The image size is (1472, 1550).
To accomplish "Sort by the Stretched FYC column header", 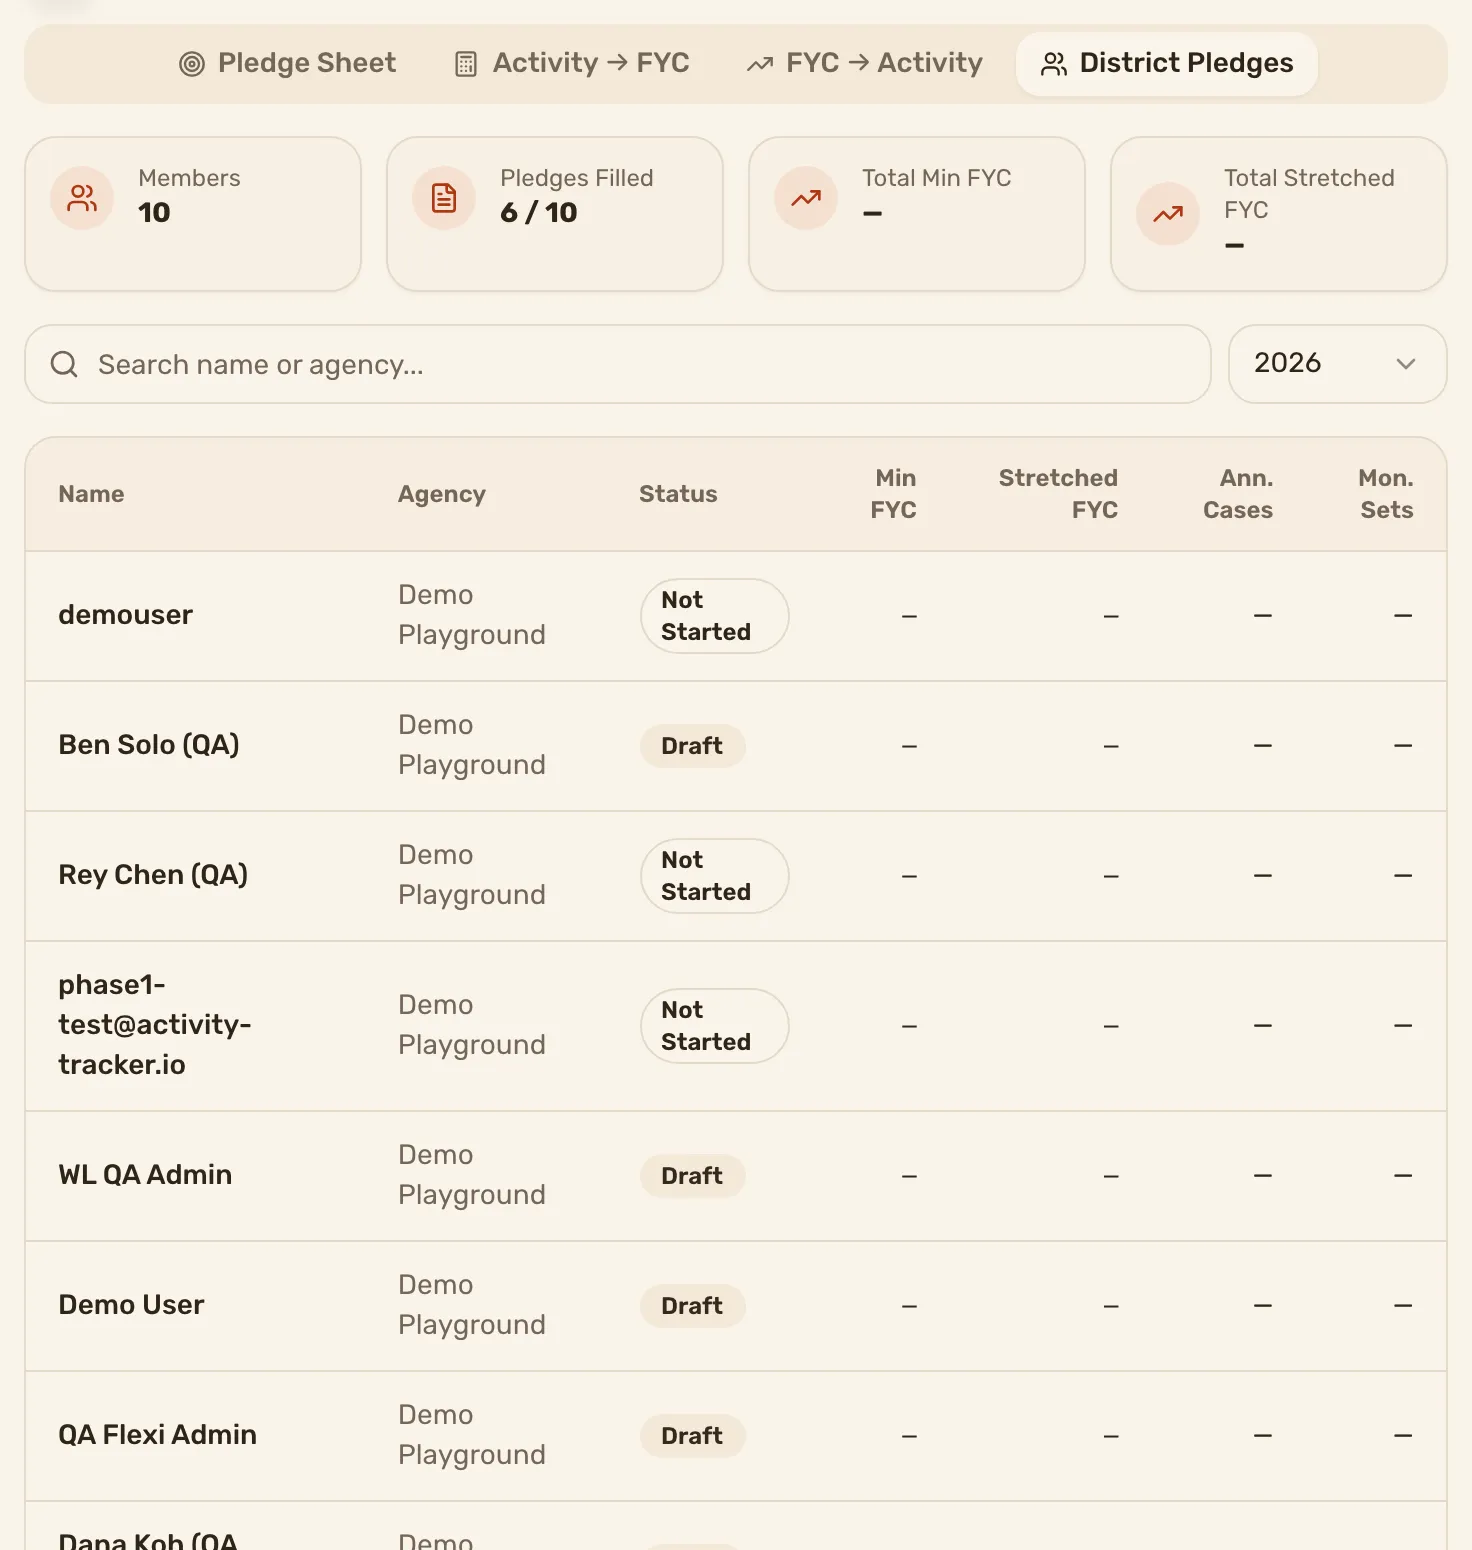I will tap(1058, 494).
